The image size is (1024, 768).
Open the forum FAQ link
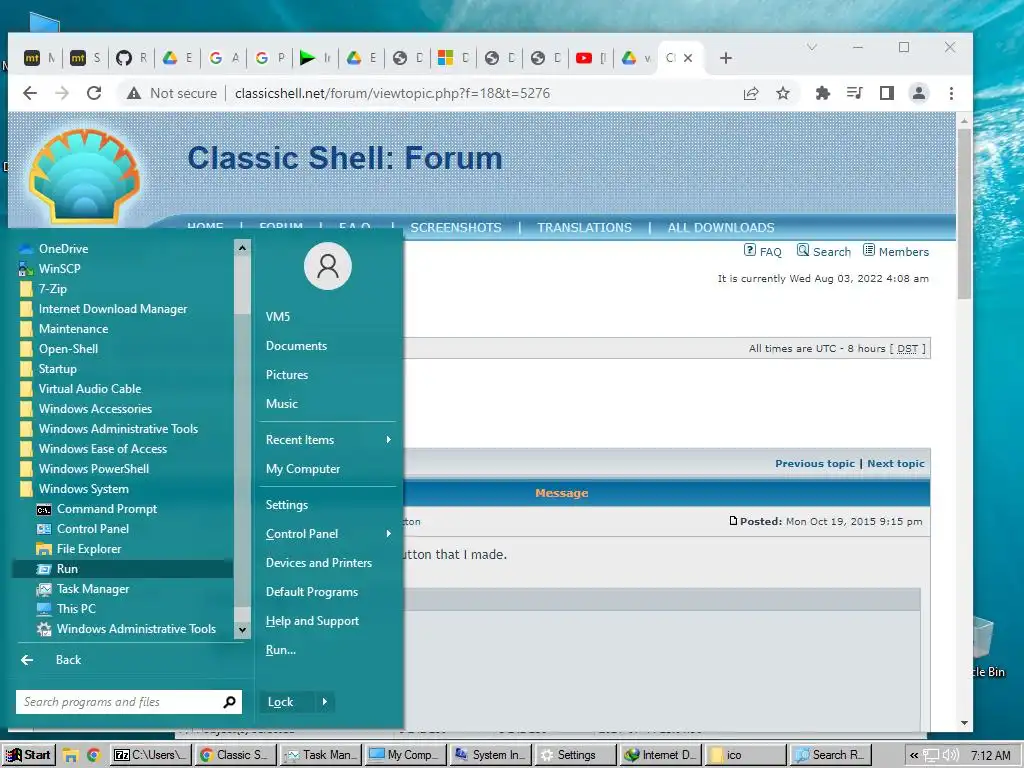[x=763, y=251]
